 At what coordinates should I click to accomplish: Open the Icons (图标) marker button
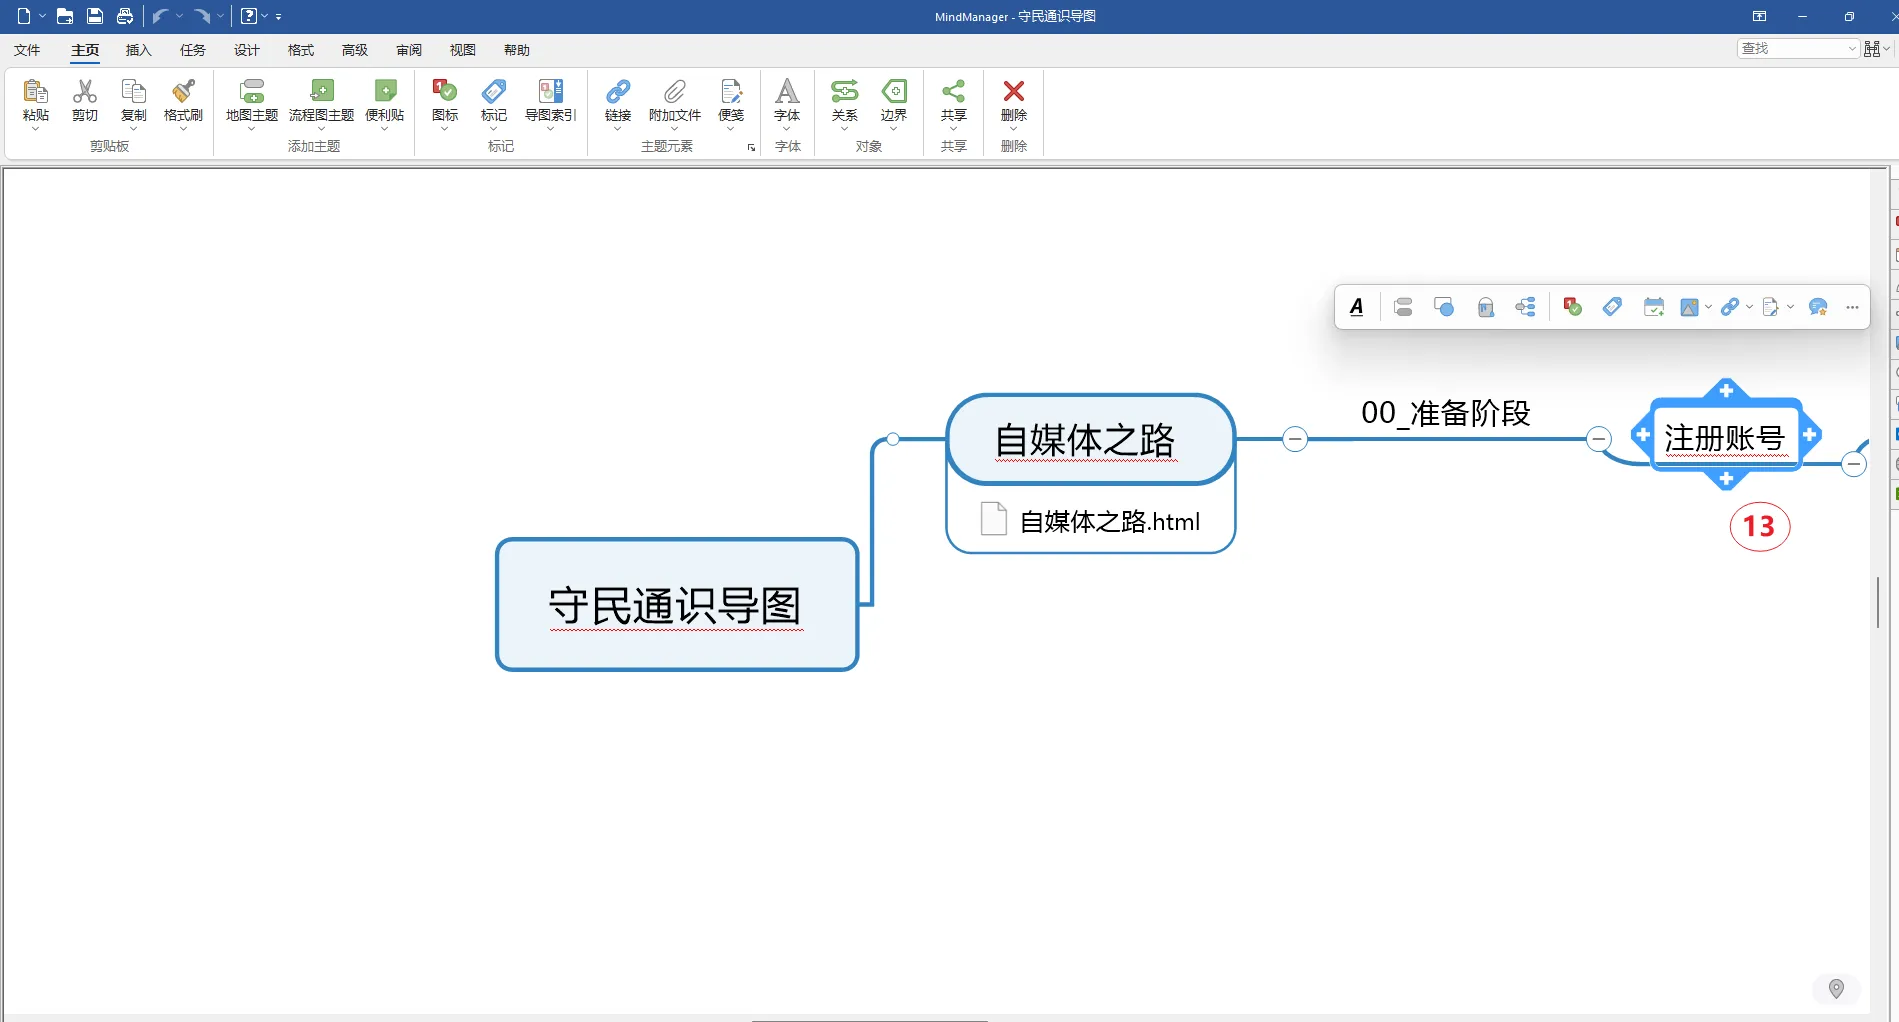coord(445,92)
